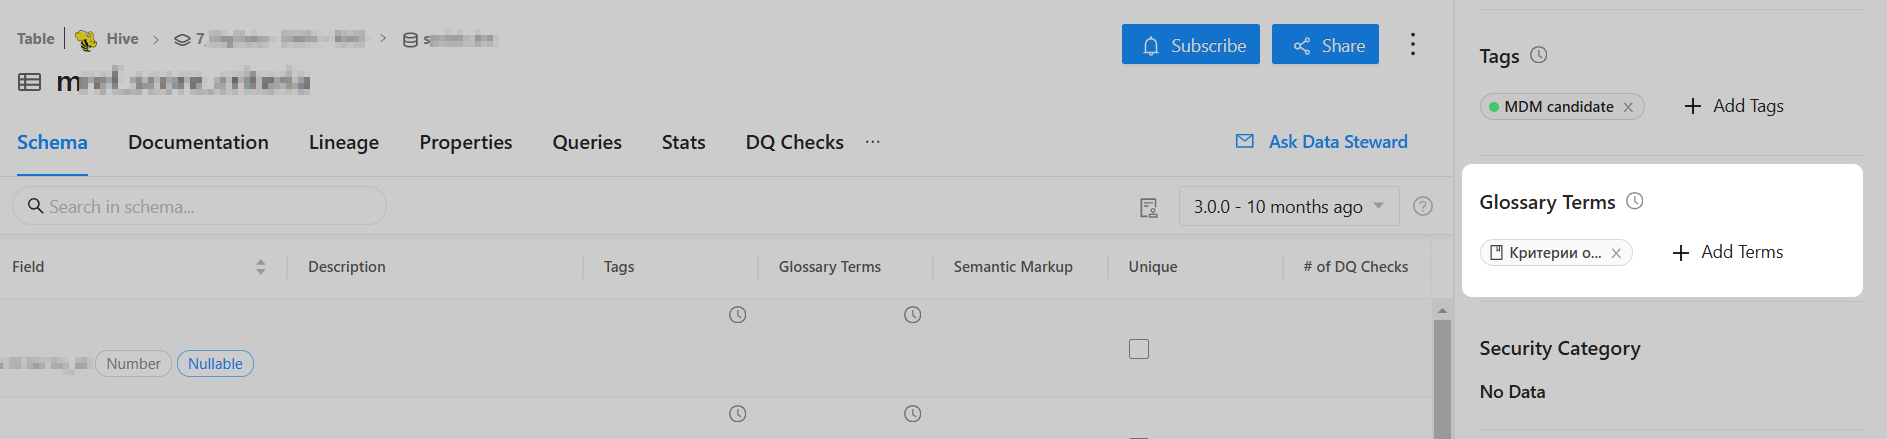Viewport: 1887px width, 439px height.
Task: Remove the Критерии glossary term chip
Action: click(1616, 253)
